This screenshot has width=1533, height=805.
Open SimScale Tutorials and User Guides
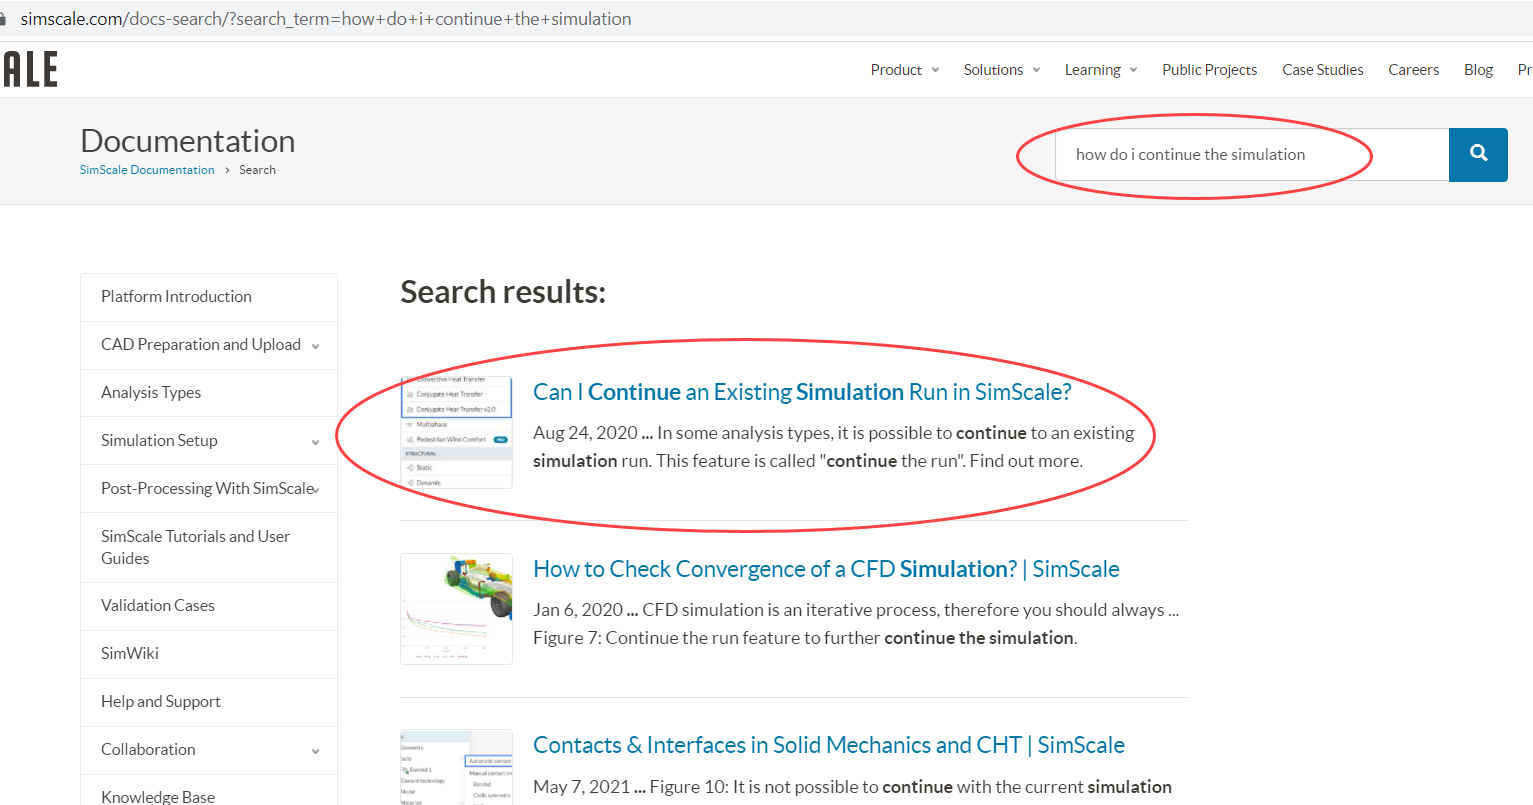tap(209, 548)
